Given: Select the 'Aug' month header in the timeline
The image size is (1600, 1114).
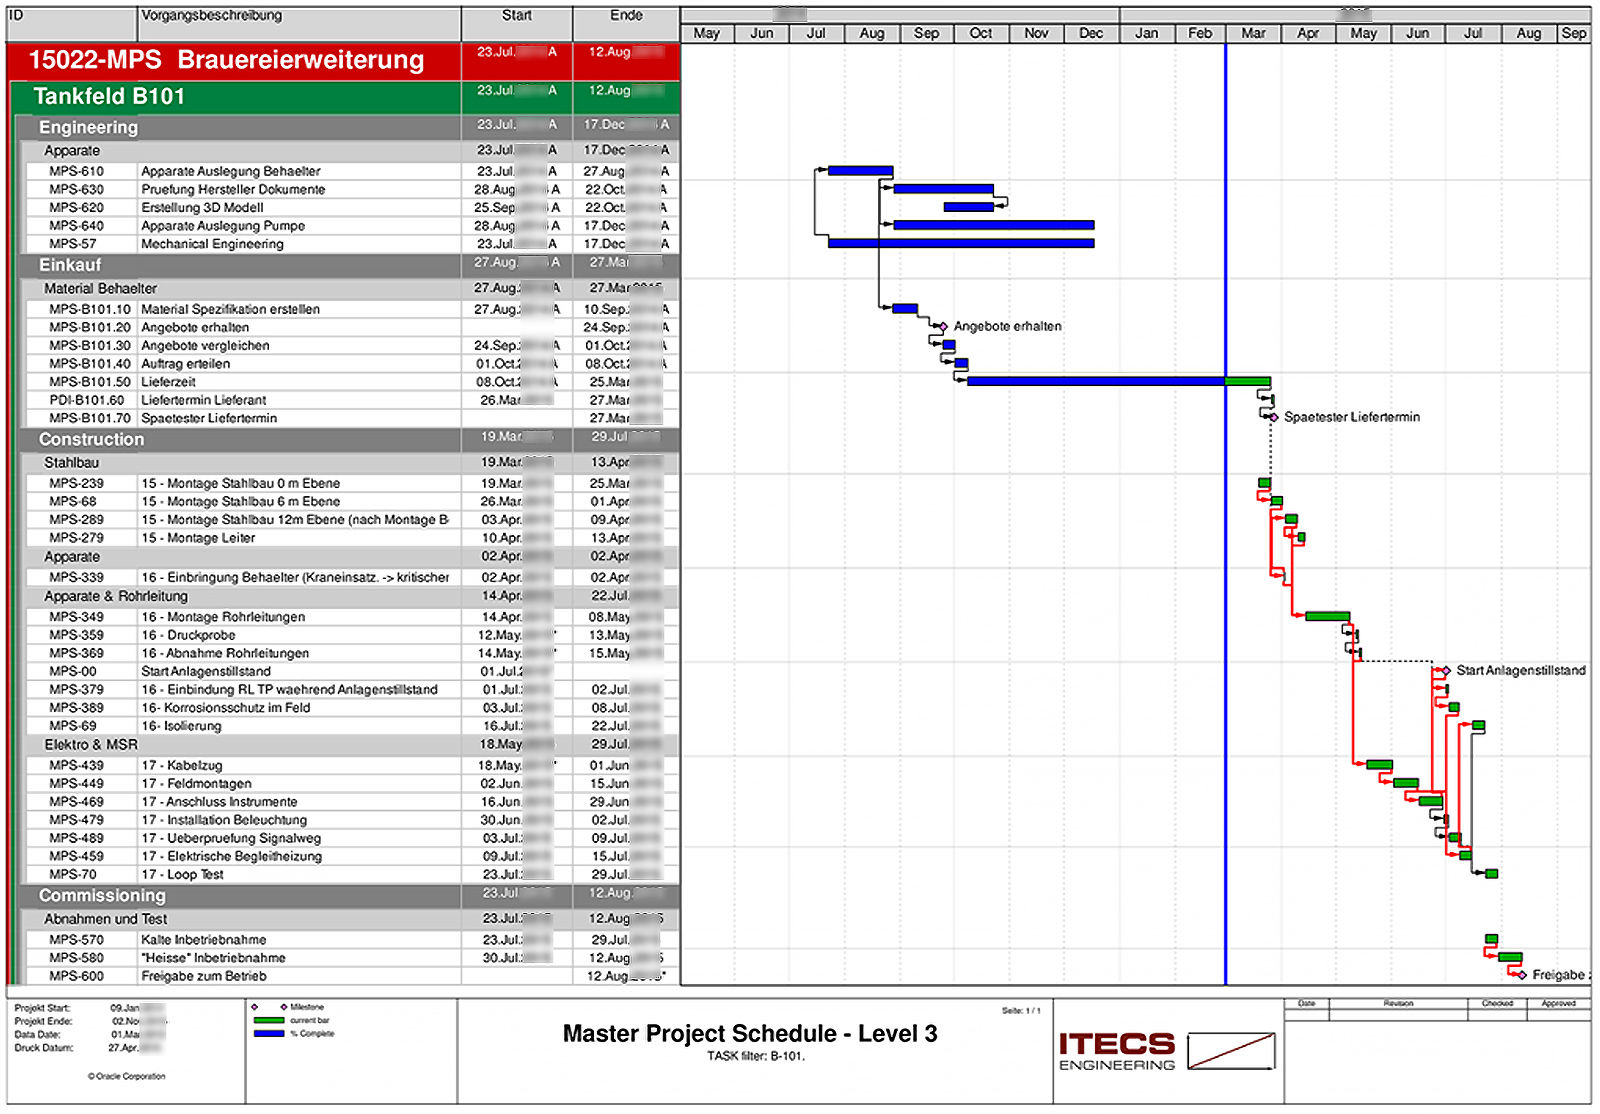Looking at the screenshot, I should [871, 33].
